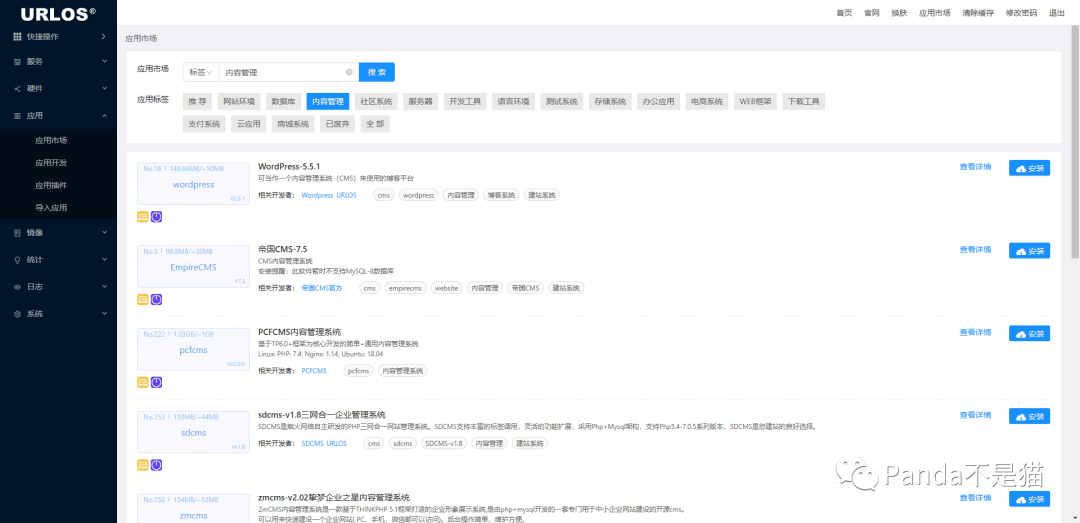This screenshot has height=523, width=1080.
Task: Open 导入应用 in the sidebar
Action: [51, 207]
